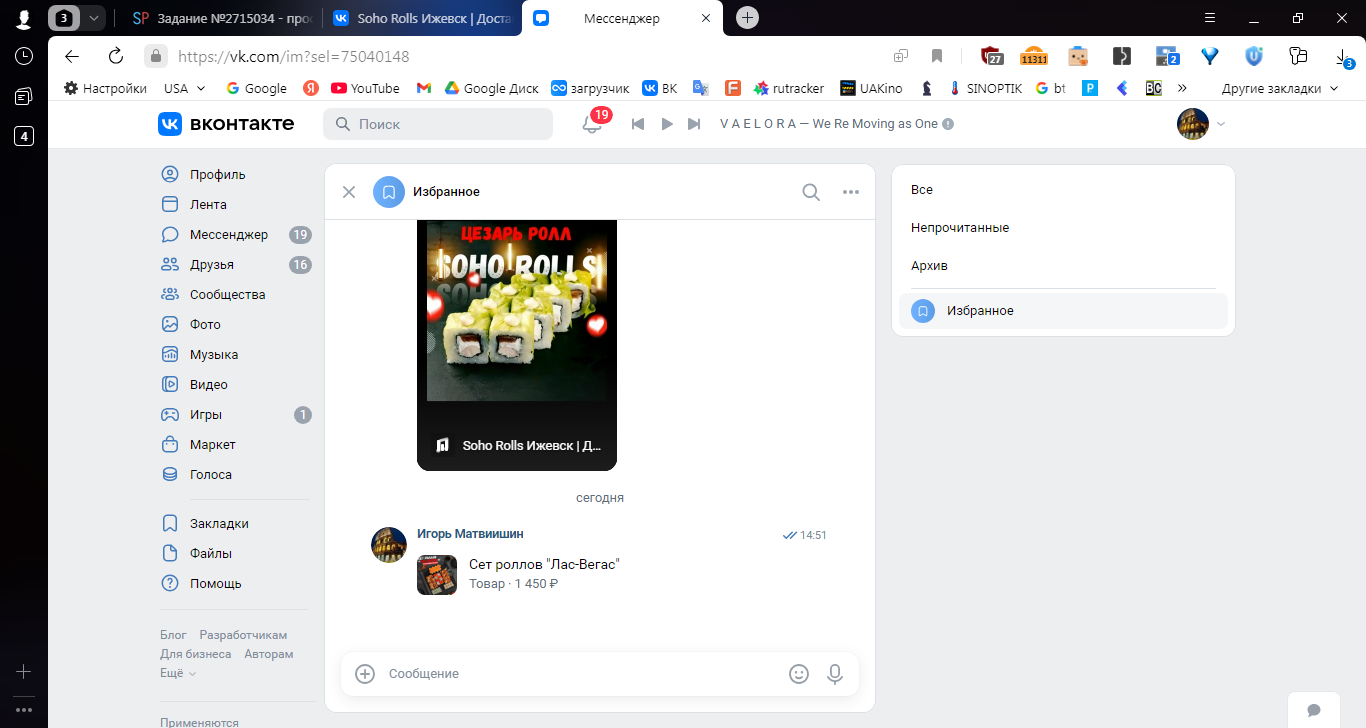The image size is (1366, 728).
Task: Go to the ВКонтакте logo home
Action: (x=226, y=124)
